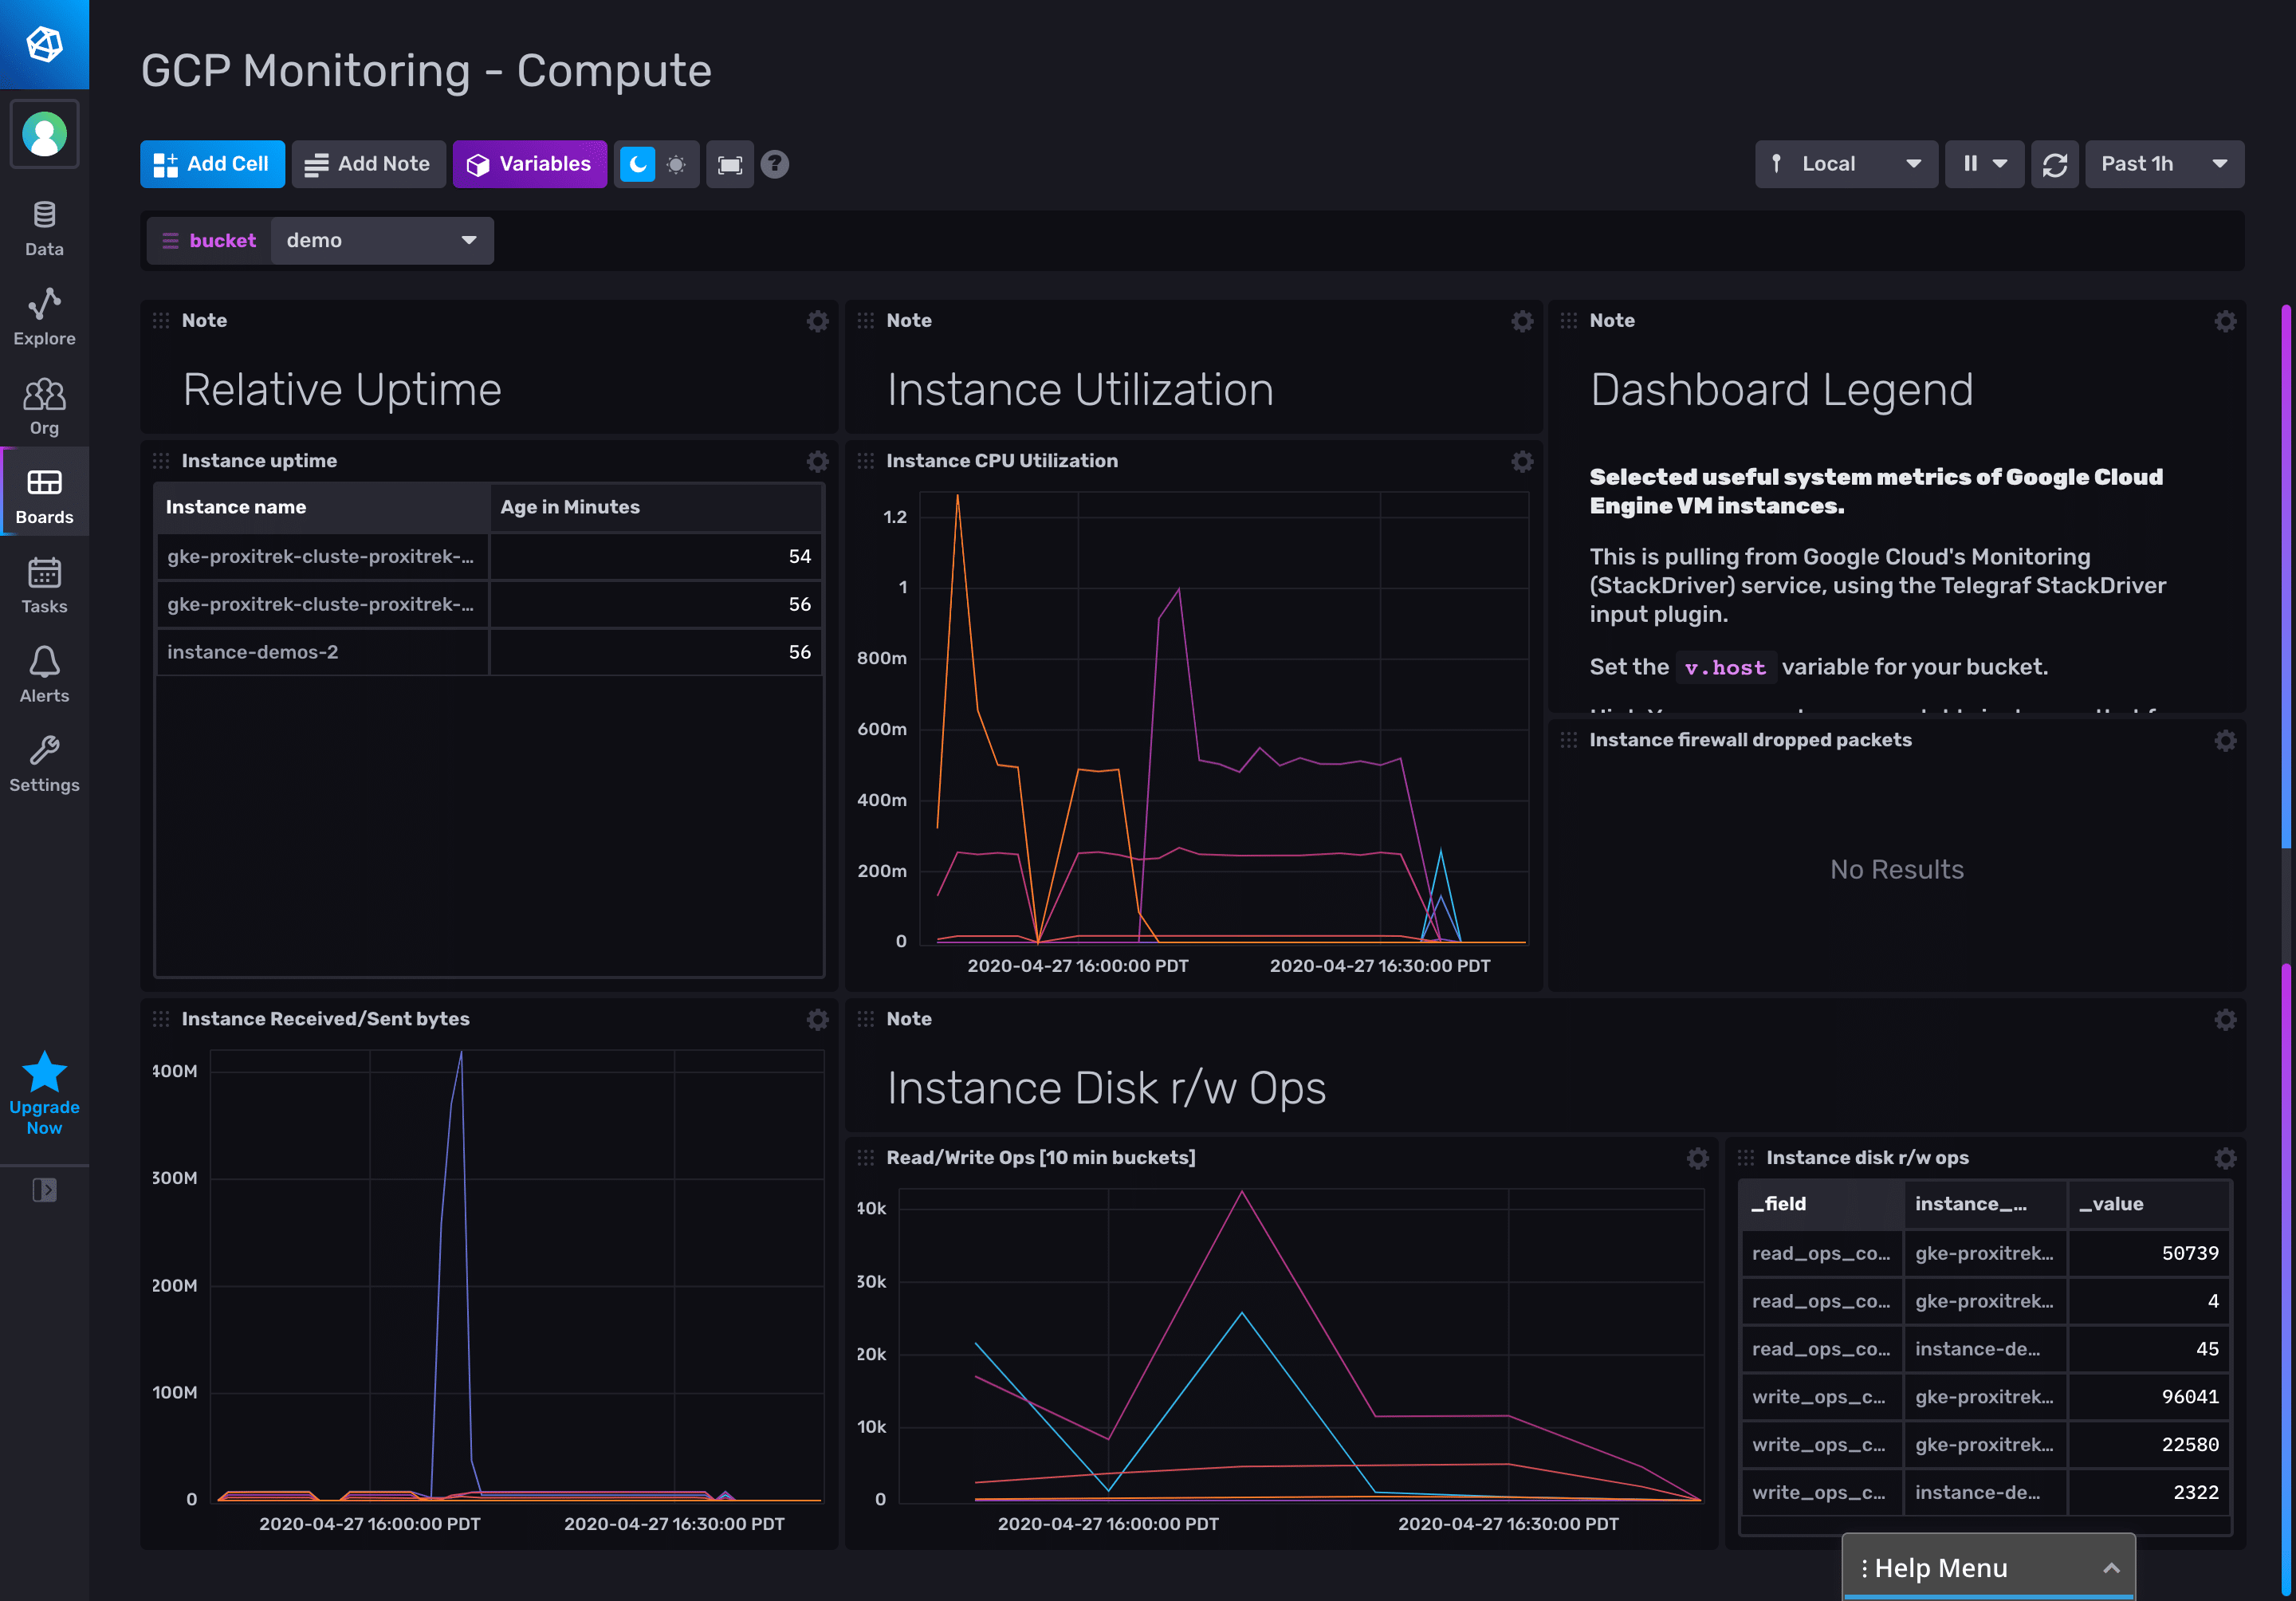Click drag handle of Instance disk r/w ops cell
2296x1601 pixels.
pos(1746,1158)
